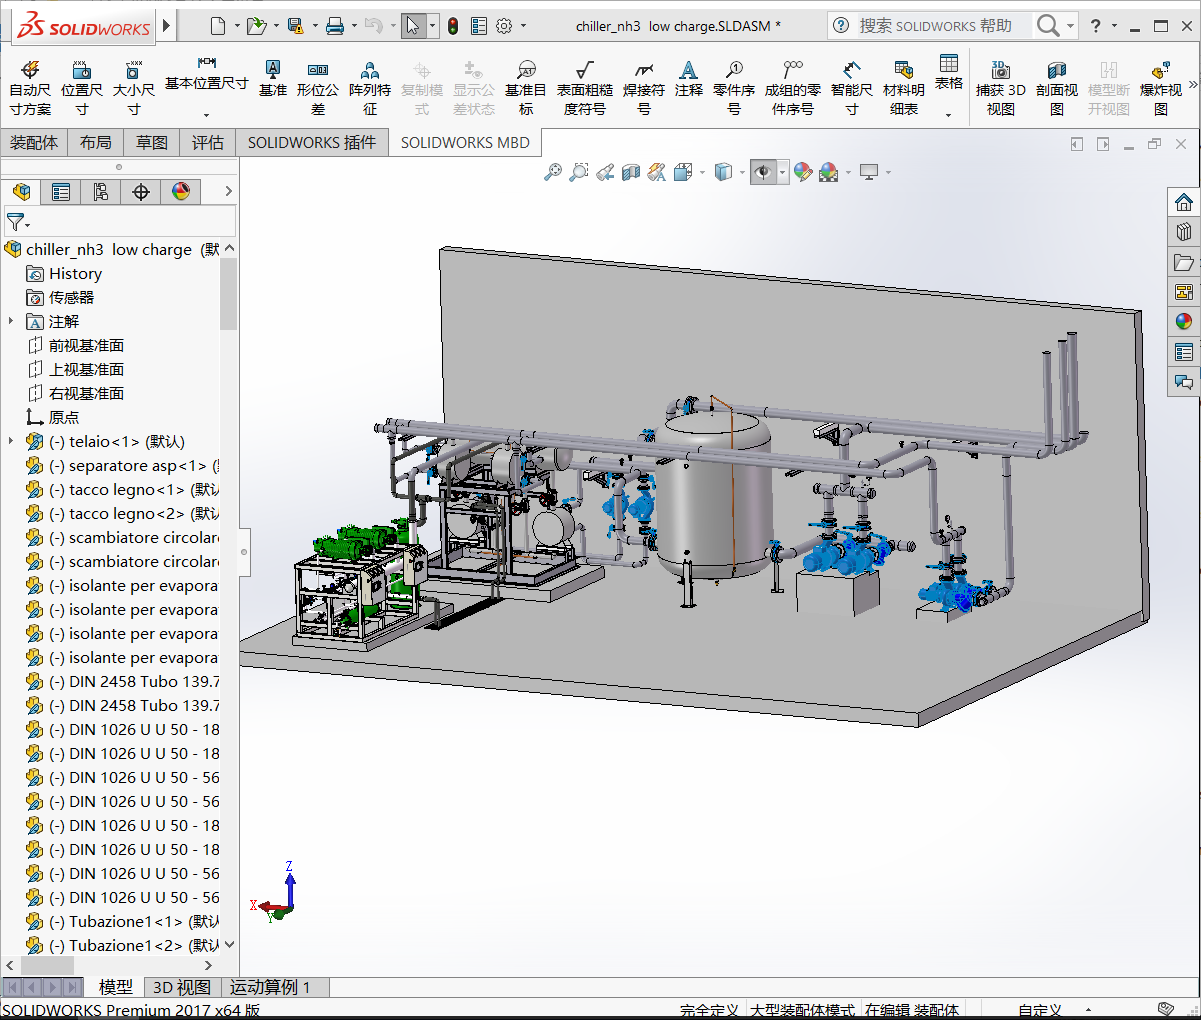The height and width of the screenshot is (1020, 1201).
Task: Open the 3D 视图 bottom tab
Action: (181, 988)
